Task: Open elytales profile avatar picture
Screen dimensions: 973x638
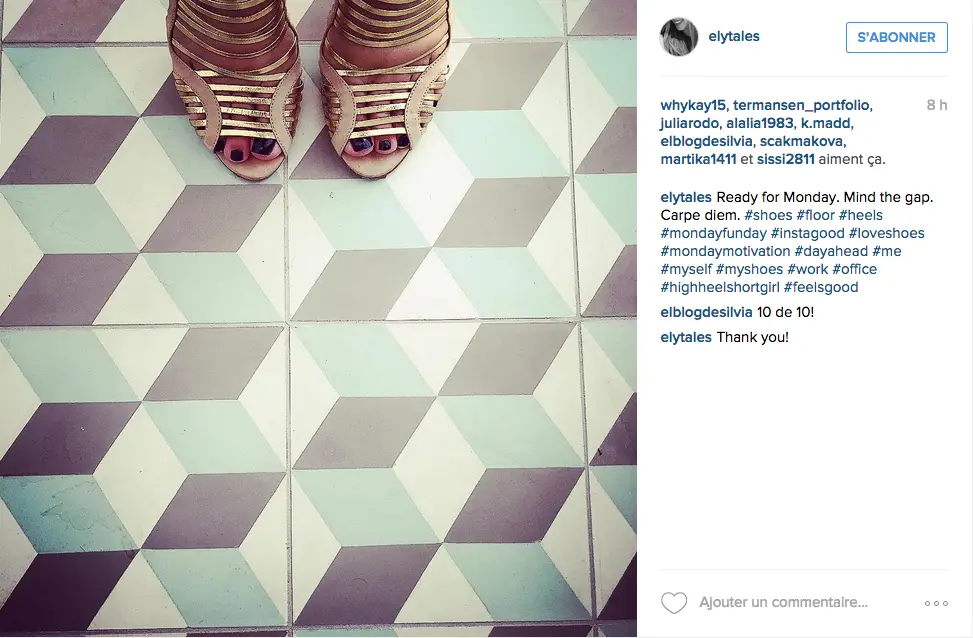Action: (679, 37)
